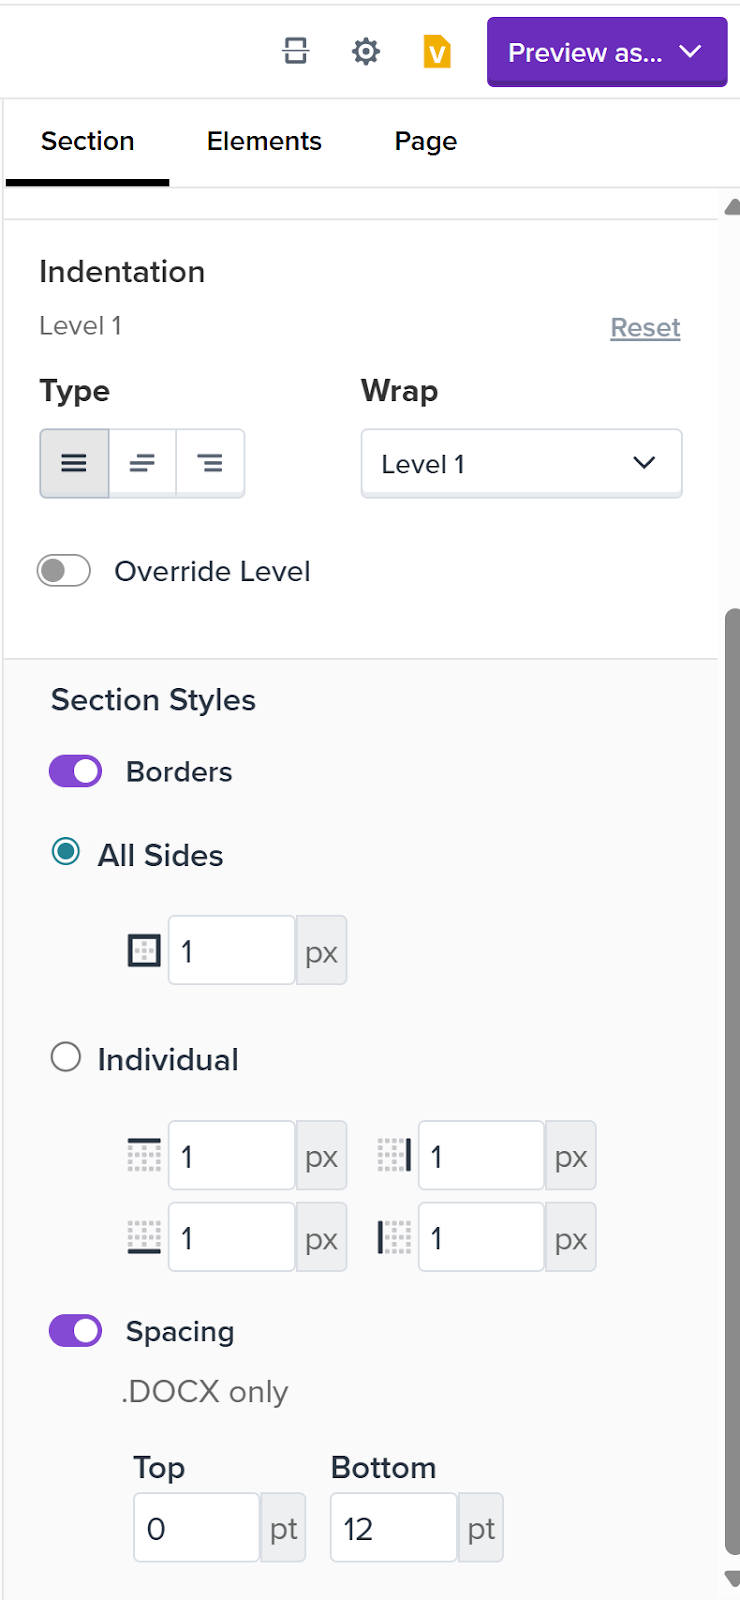This screenshot has height=1600, width=740.
Task: Click the All Sides border width field
Action: point(231,951)
